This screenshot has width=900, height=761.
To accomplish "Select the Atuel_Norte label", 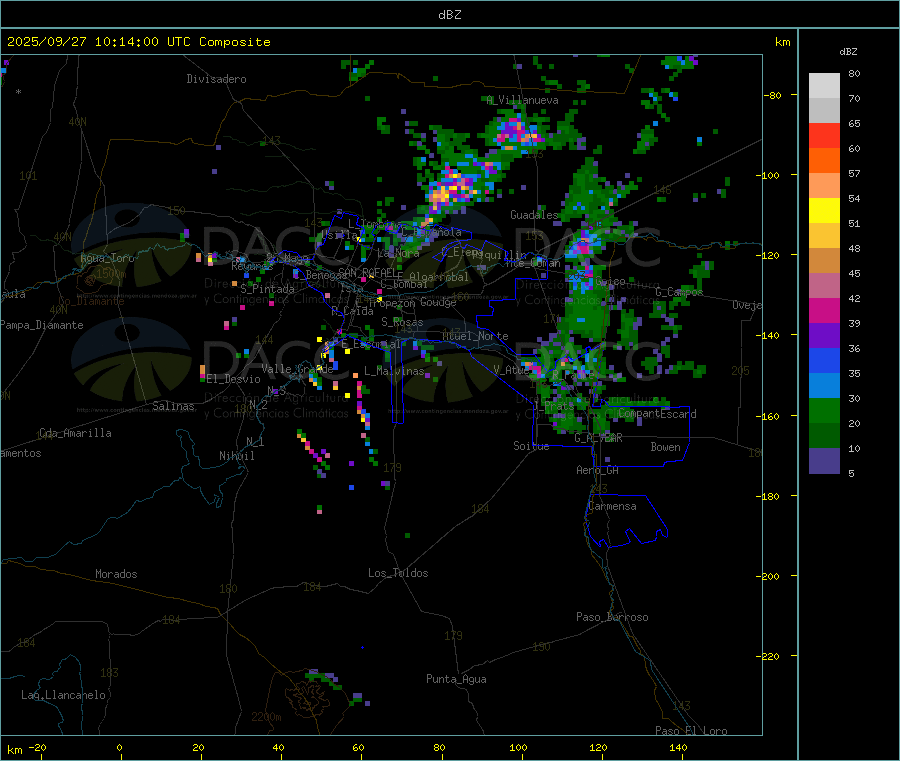I will 475,336.
